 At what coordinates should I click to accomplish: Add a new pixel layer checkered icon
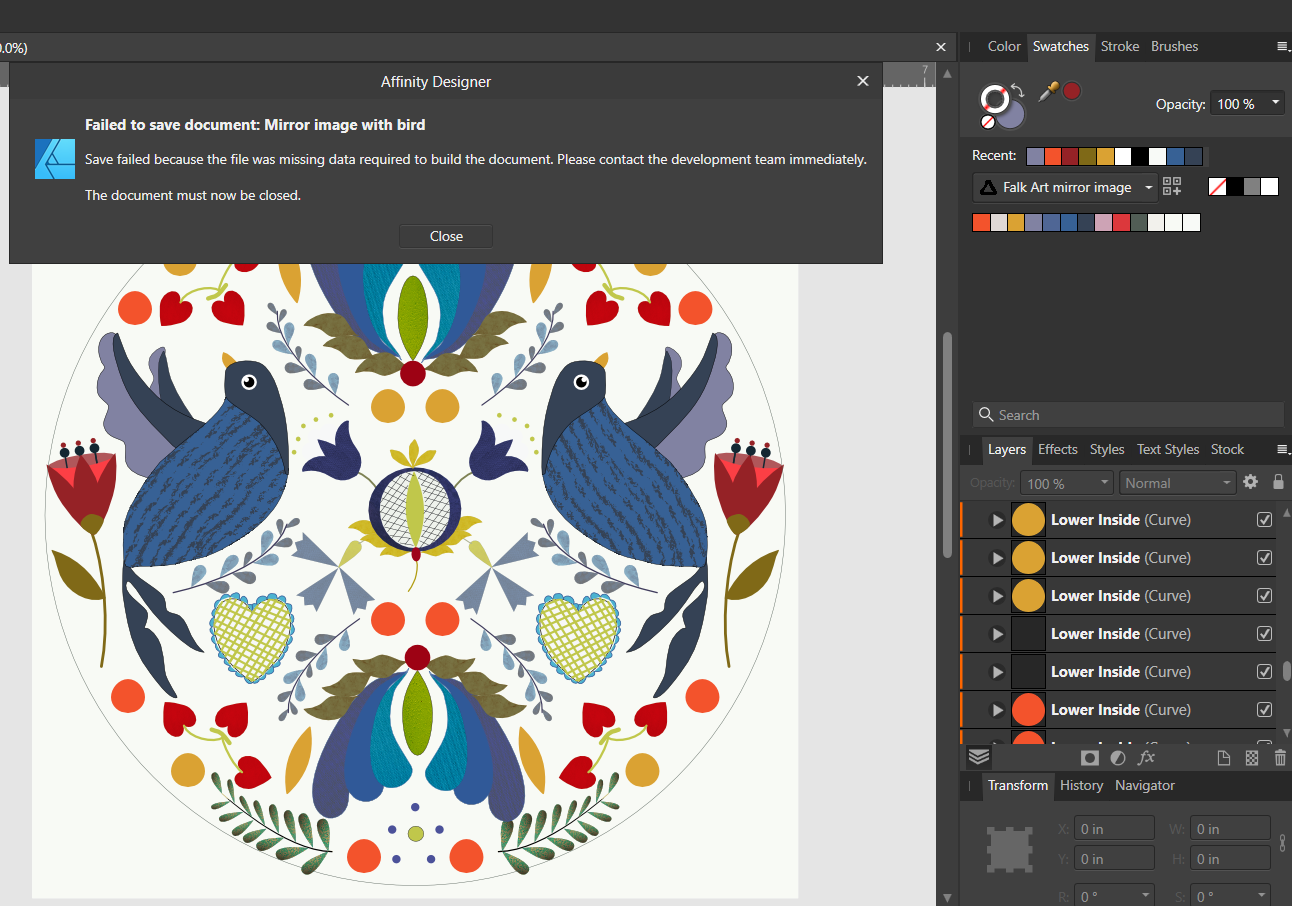(x=1251, y=758)
